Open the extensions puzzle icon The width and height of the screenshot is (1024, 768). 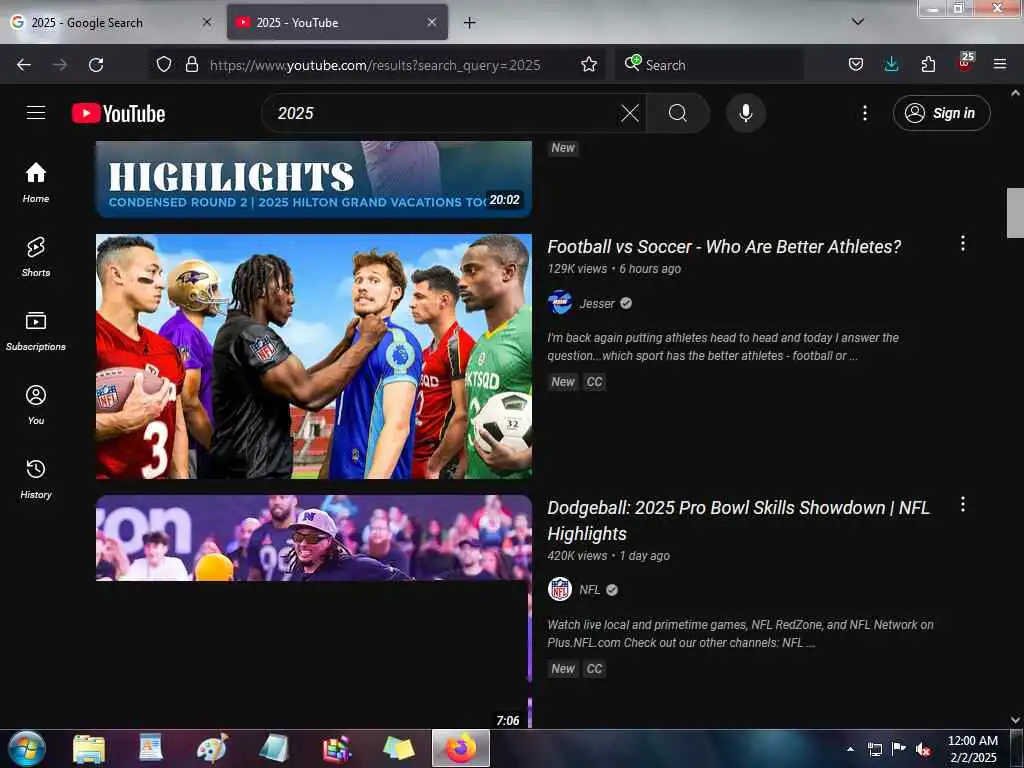tap(928, 64)
